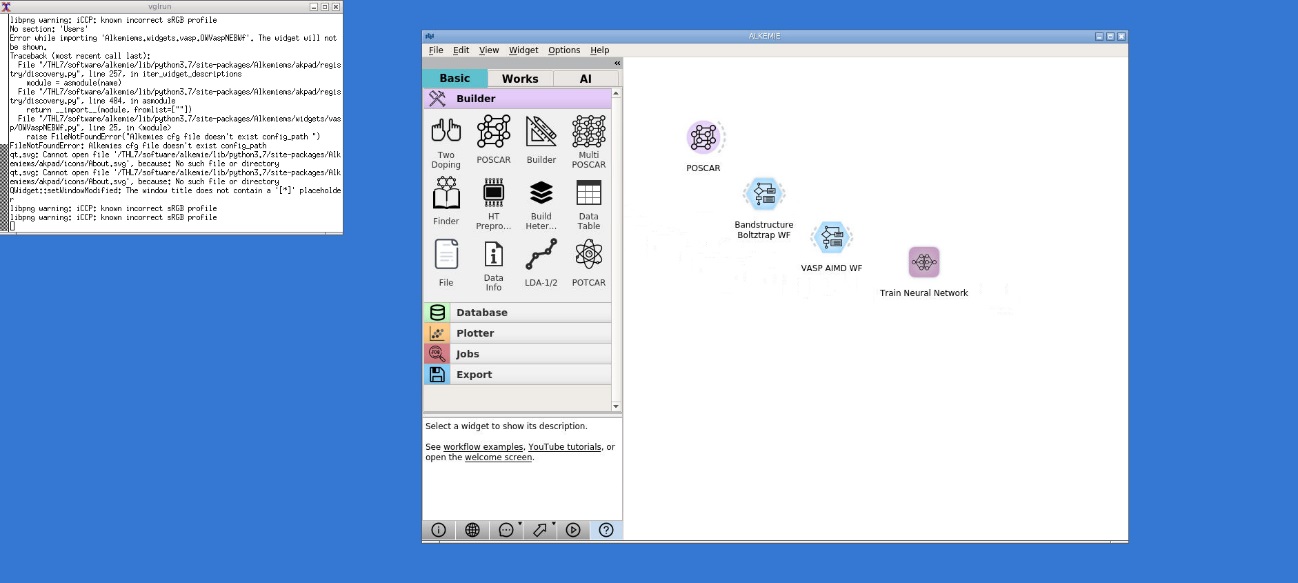The height and width of the screenshot is (583, 1298).
Task: Minimize the ALKEMIE window
Action: (x=1099, y=36)
